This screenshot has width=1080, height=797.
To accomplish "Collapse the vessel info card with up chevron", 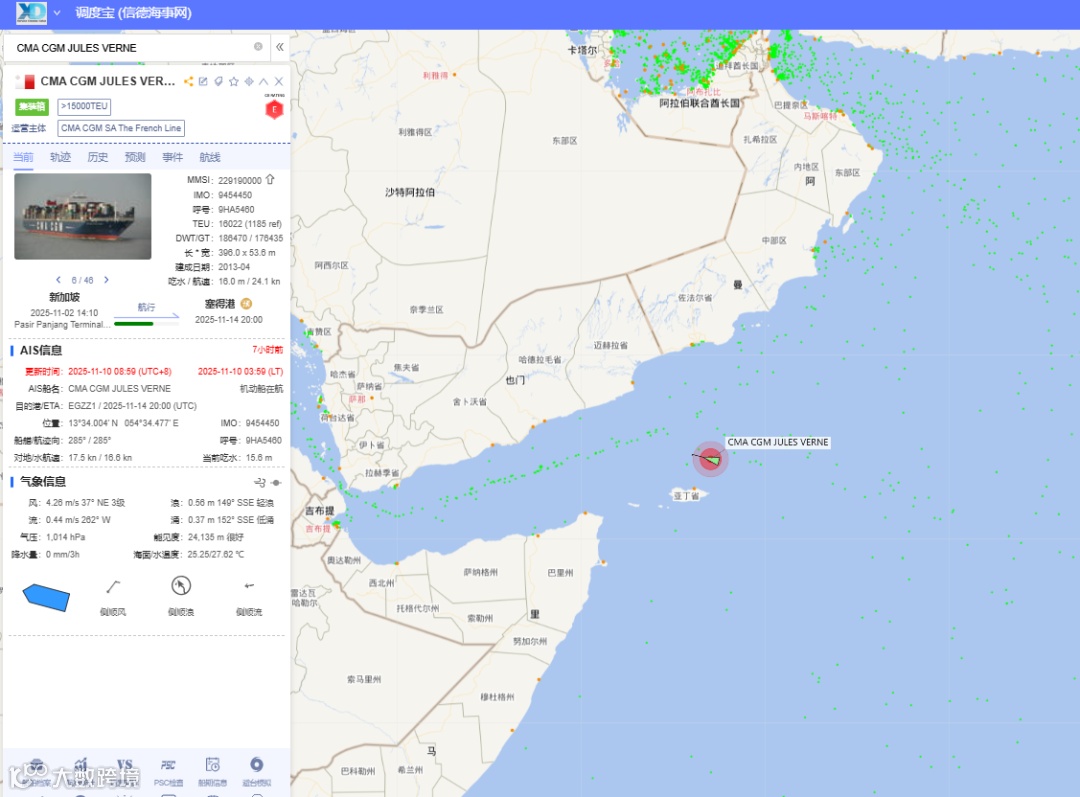I will pos(264,81).
